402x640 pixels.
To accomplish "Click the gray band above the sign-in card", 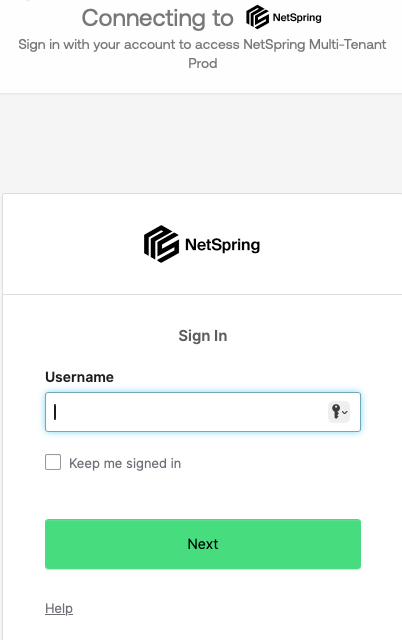I will tap(201, 143).
